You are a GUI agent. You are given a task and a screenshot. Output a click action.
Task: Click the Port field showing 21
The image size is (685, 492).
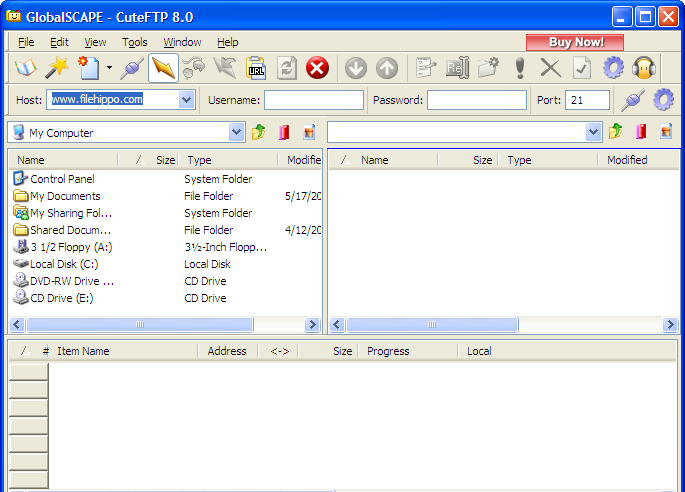click(587, 100)
